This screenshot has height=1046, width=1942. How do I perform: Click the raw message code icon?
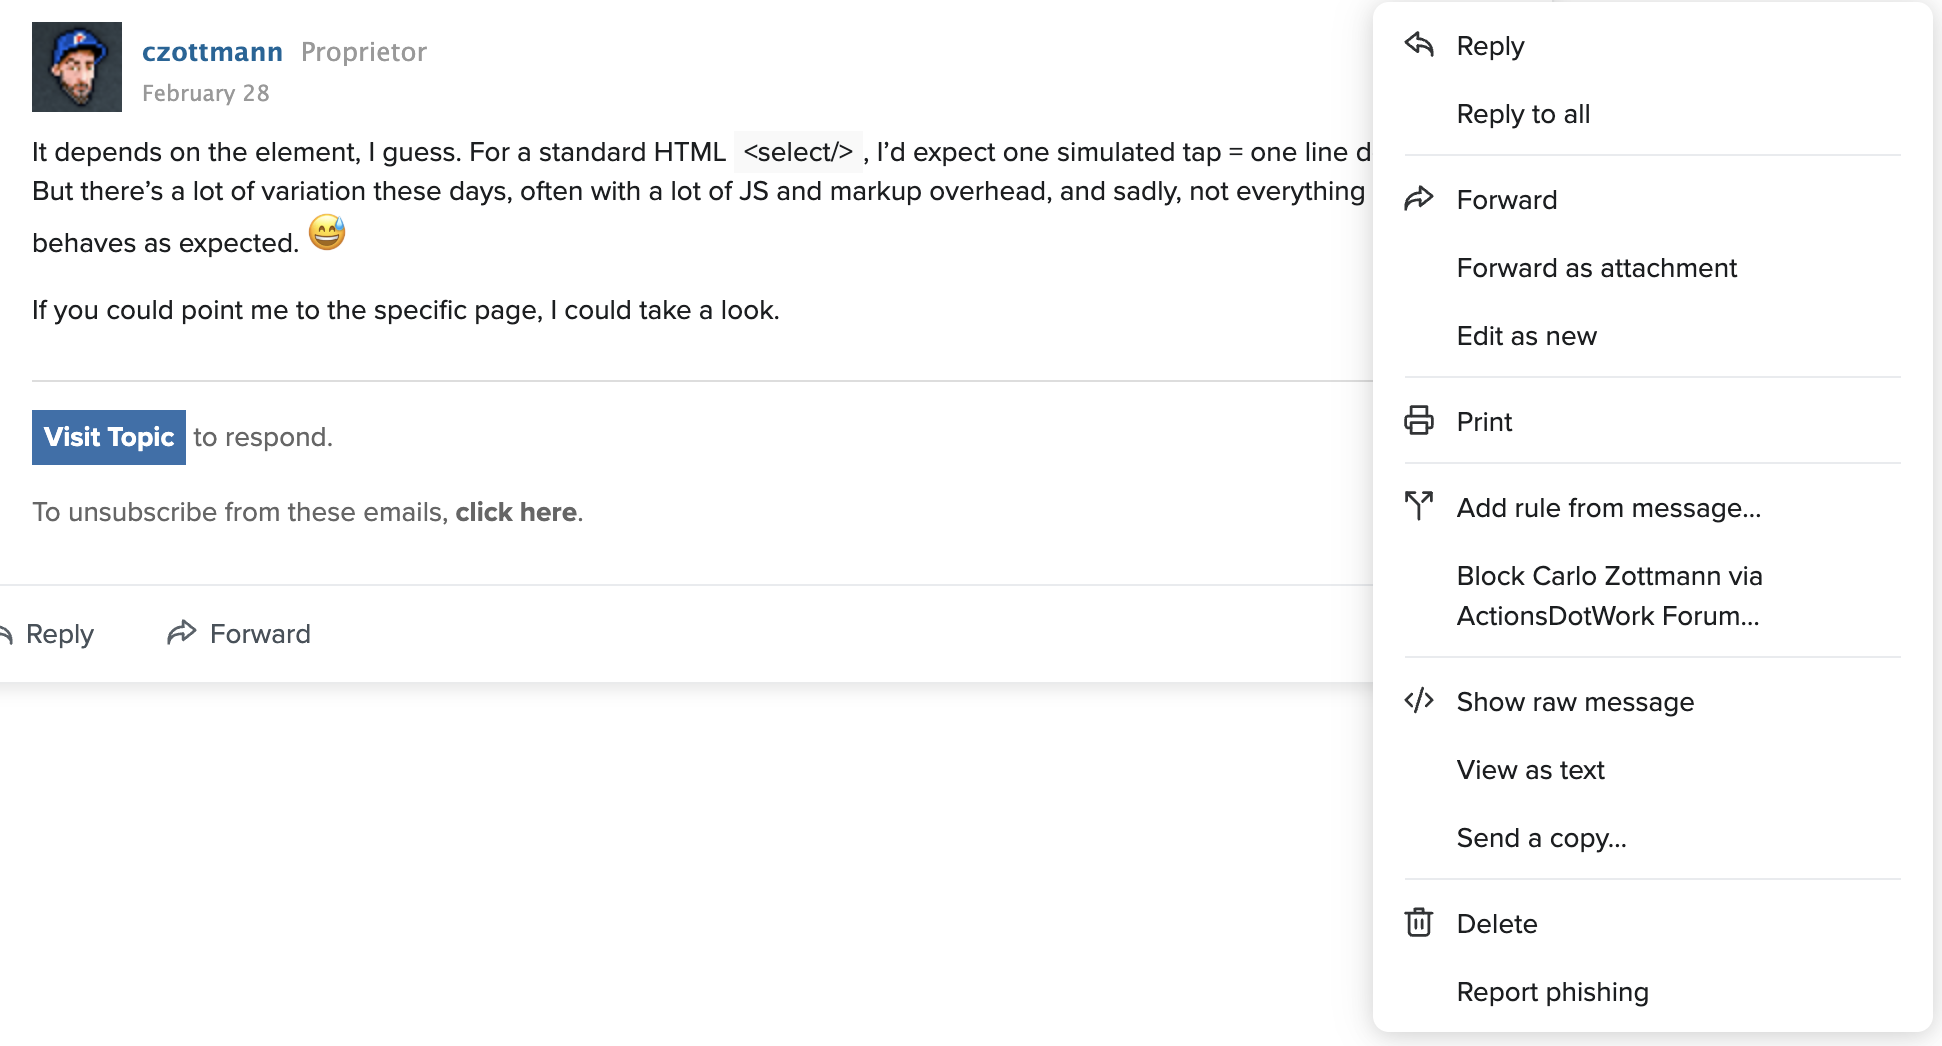(1419, 701)
